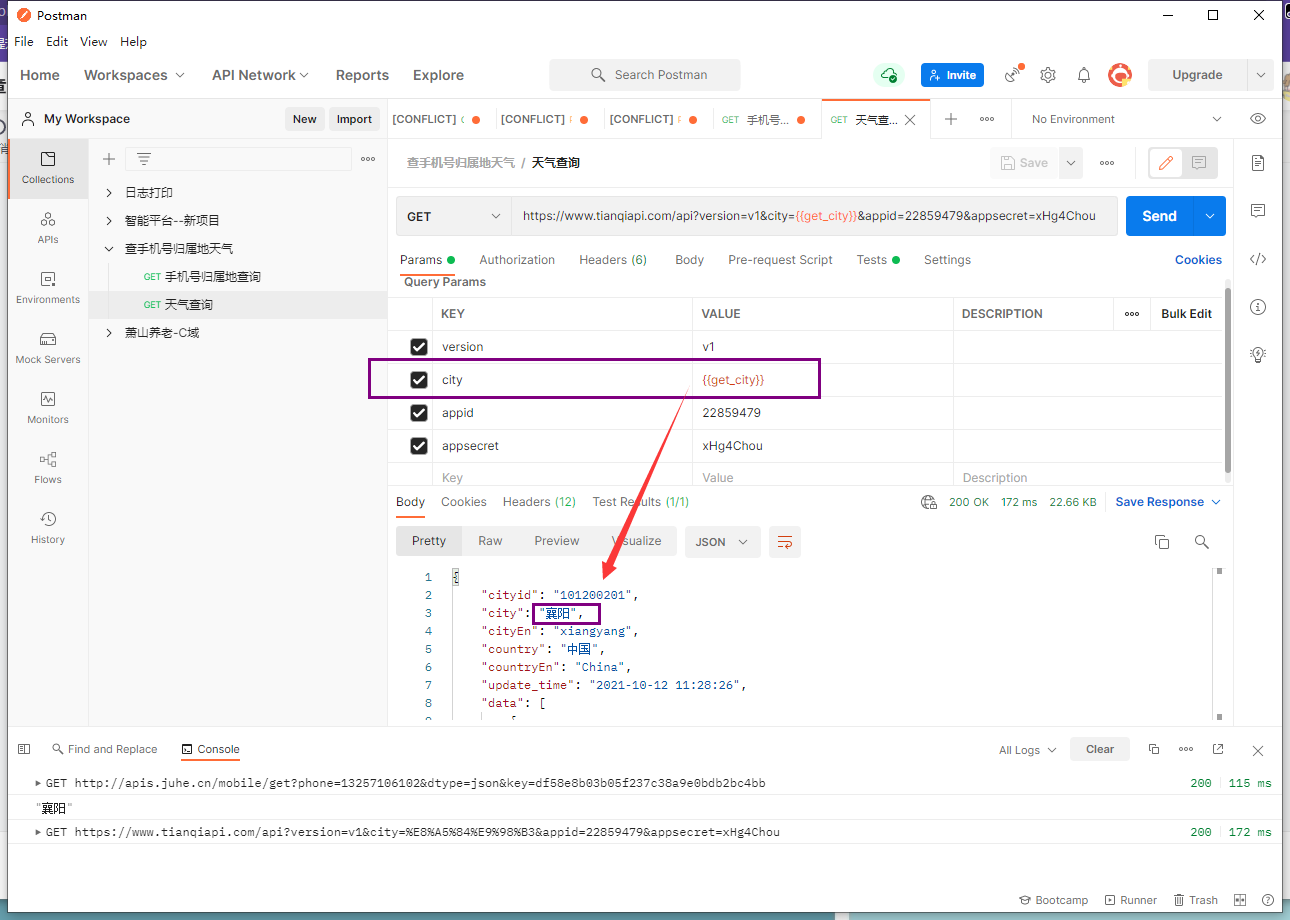The width and height of the screenshot is (1290, 920).
Task: Open Comments icon in right sidebar
Action: click(x=1258, y=211)
